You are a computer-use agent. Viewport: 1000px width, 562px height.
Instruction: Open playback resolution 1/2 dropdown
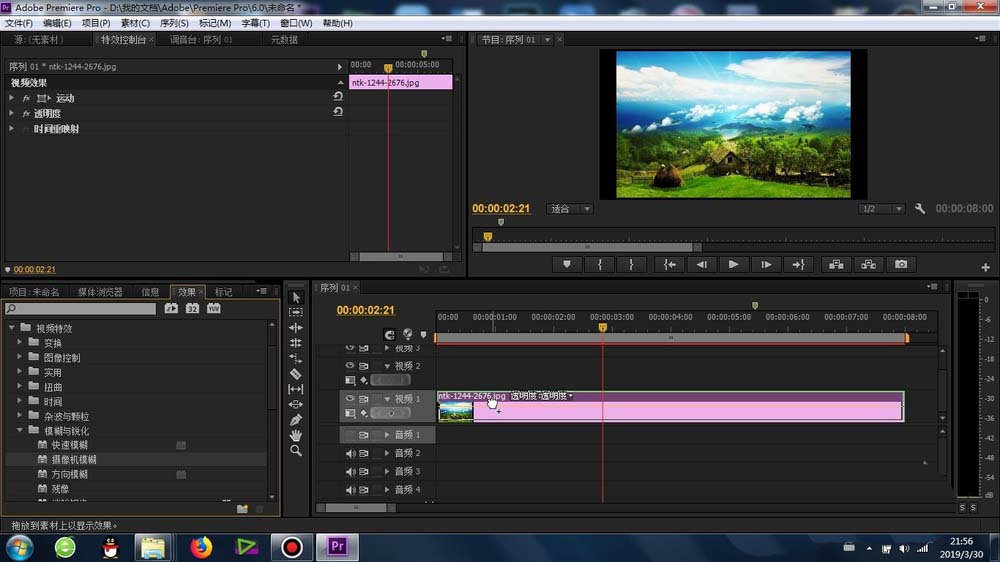[x=881, y=209]
